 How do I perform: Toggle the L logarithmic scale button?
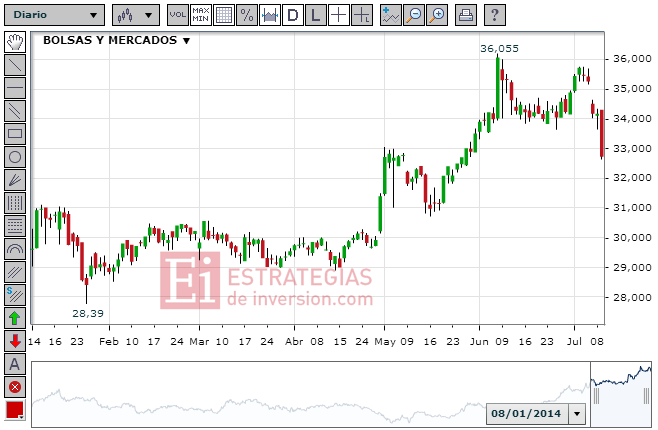click(x=316, y=16)
